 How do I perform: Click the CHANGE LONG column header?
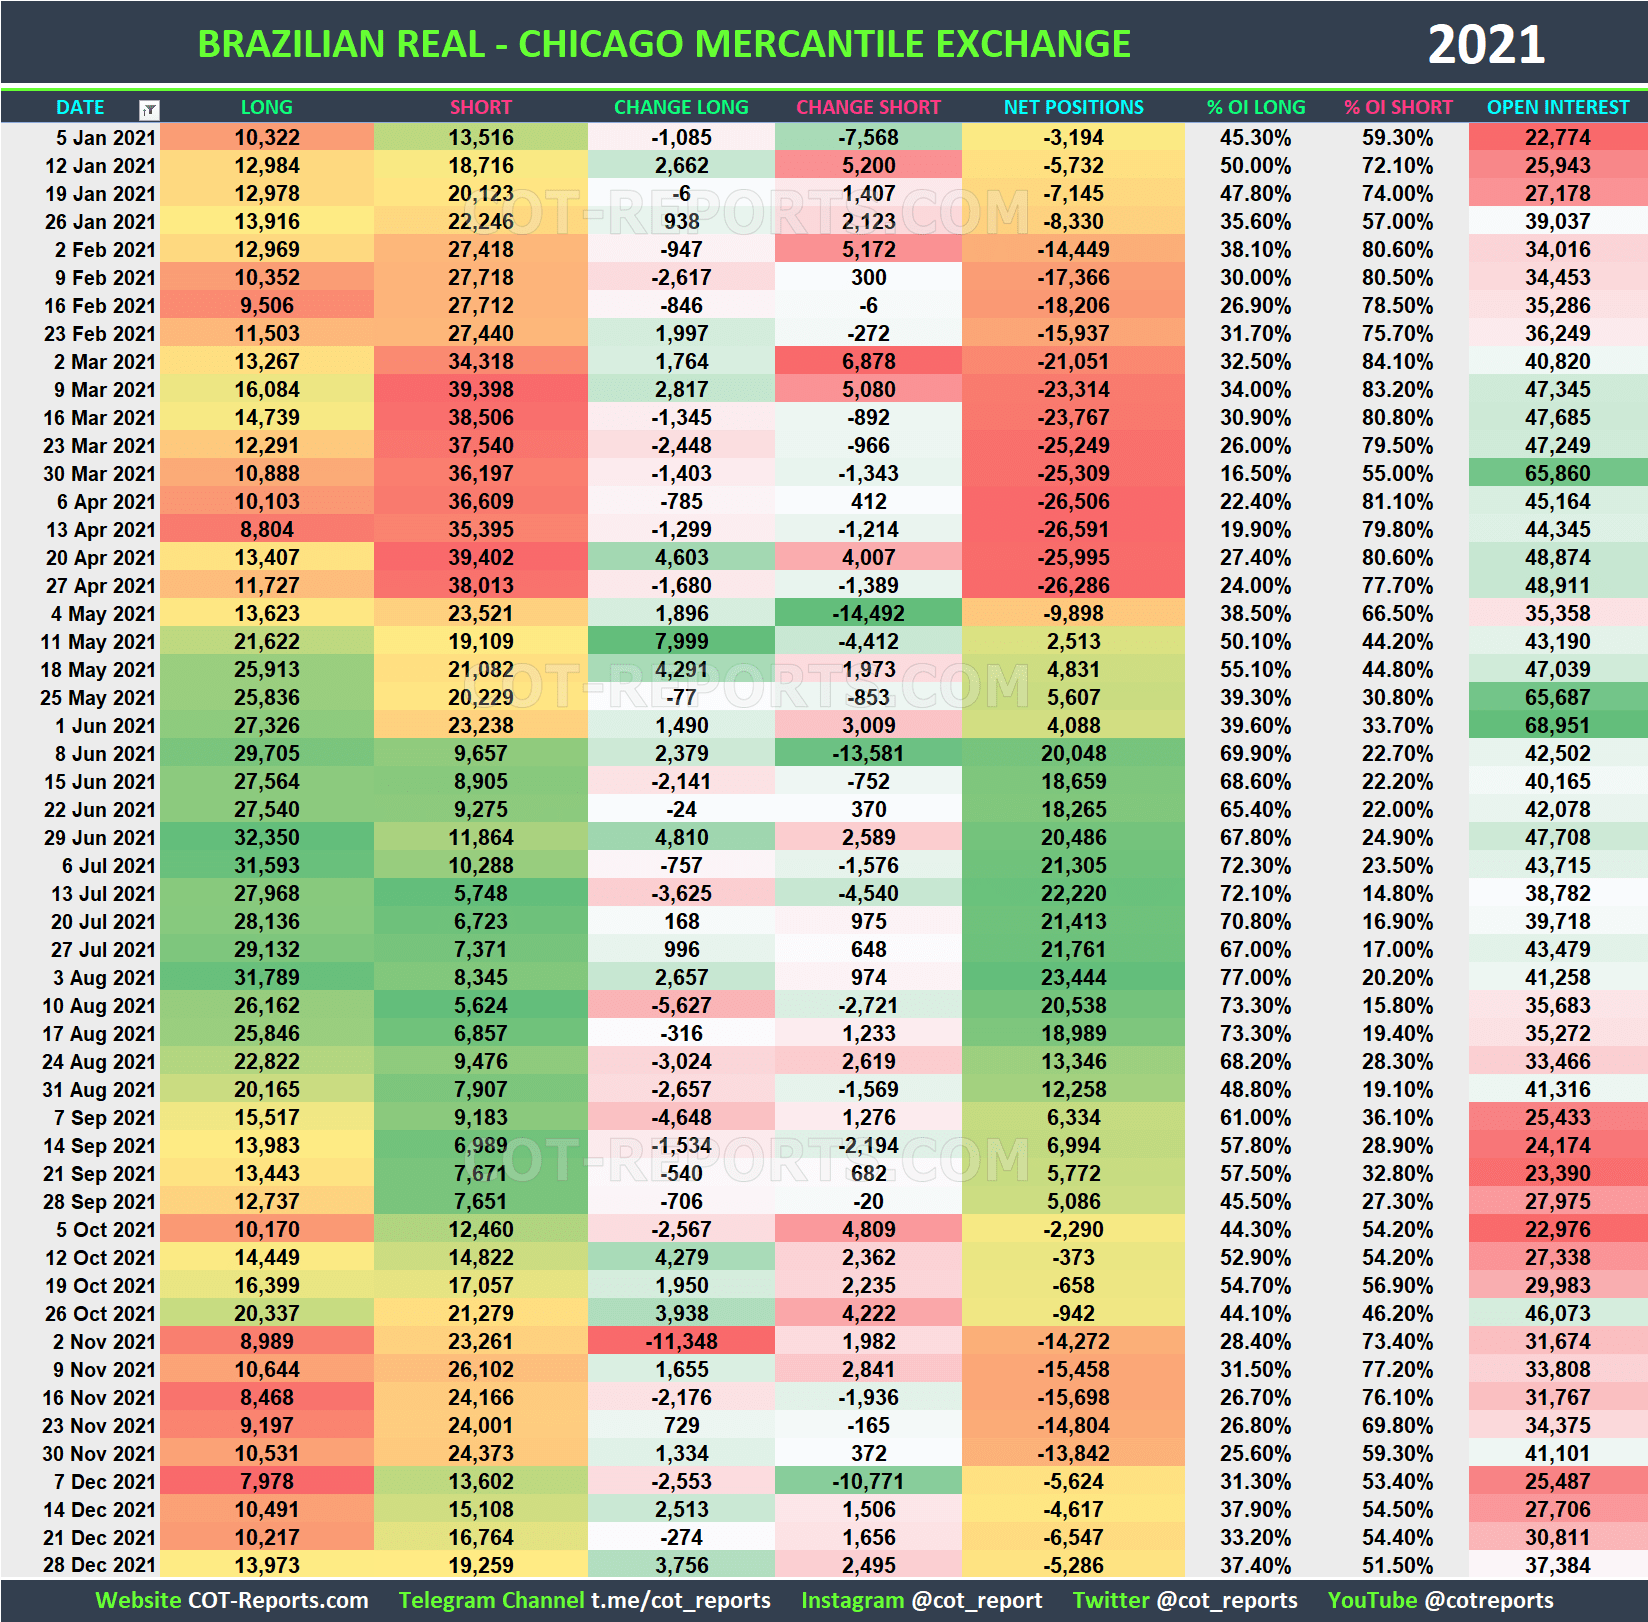click(681, 108)
